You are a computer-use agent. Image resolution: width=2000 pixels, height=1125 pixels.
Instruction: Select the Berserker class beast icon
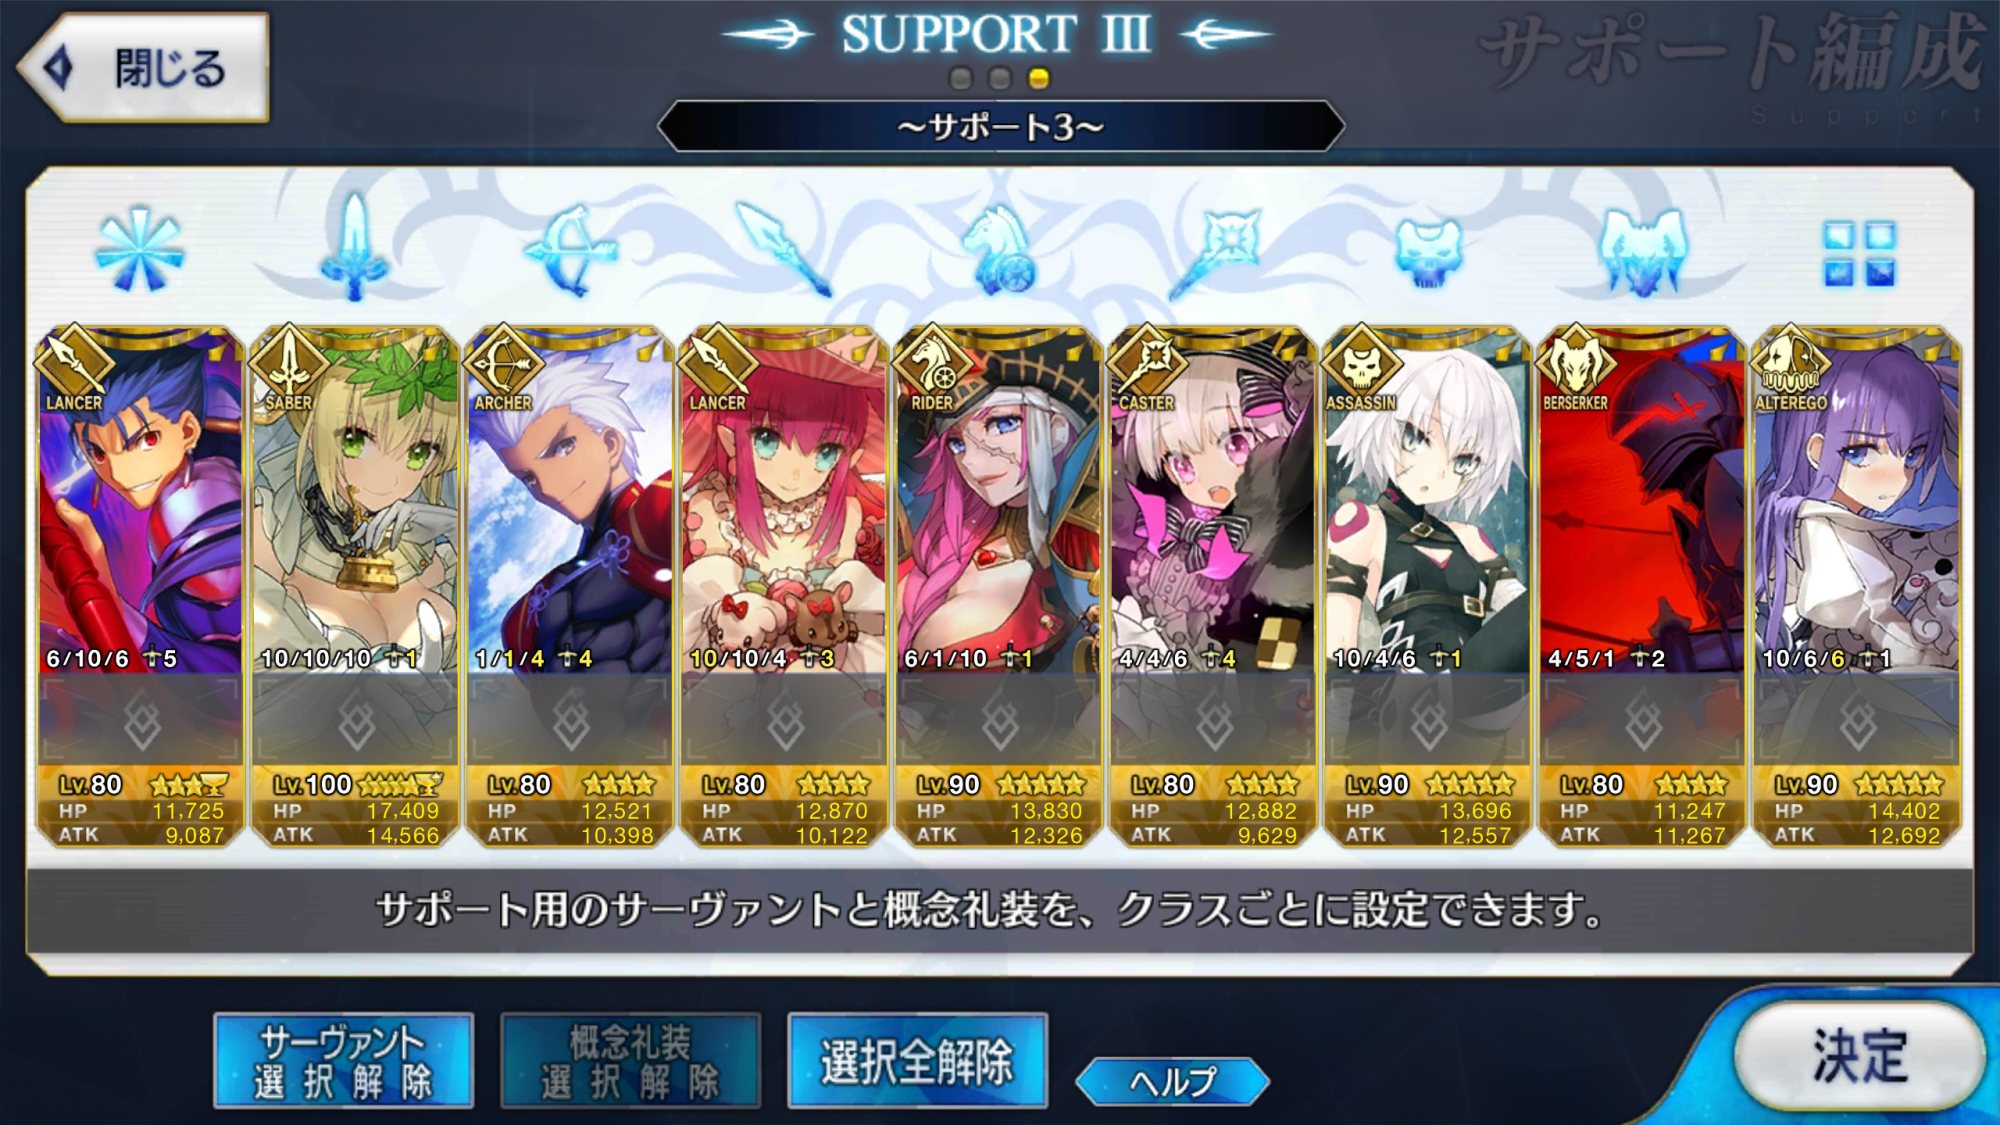pos(1643,252)
